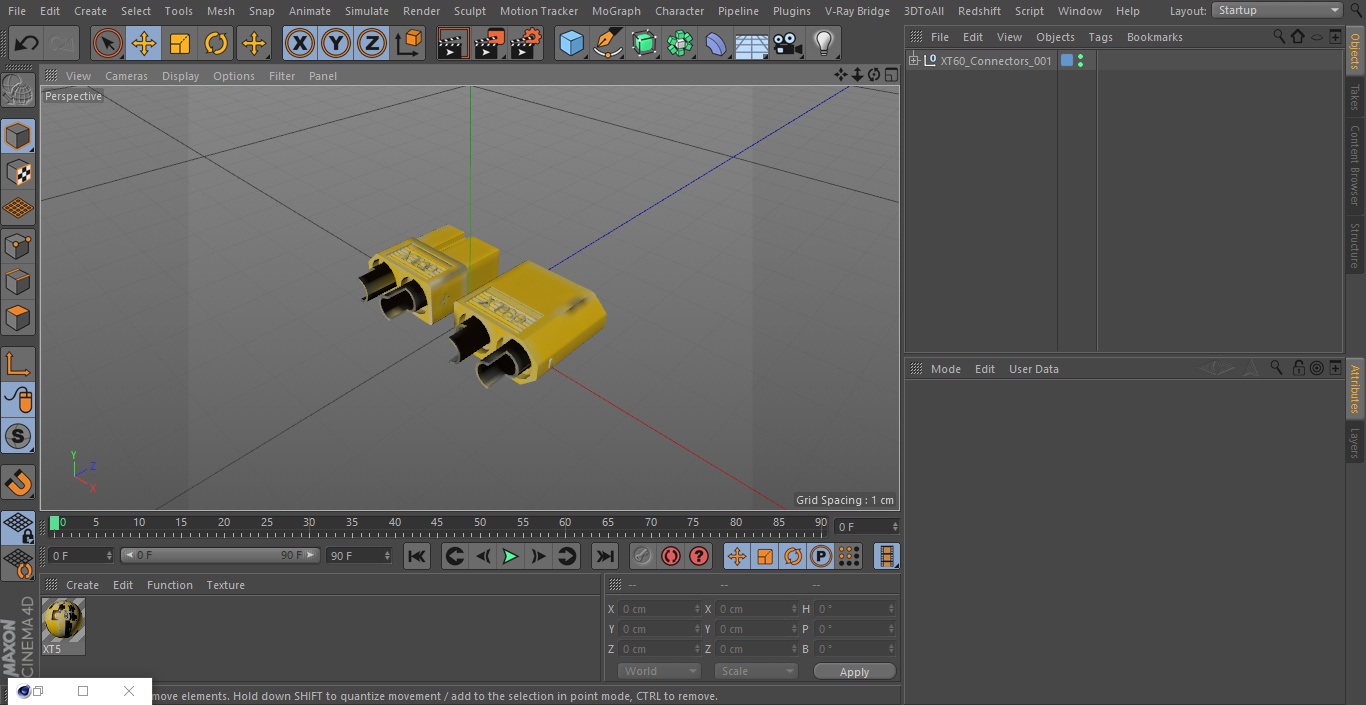This screenshot has width=1366, height=705.
Task: Open the Layers side tab
Action: (x=1355, y=443)
